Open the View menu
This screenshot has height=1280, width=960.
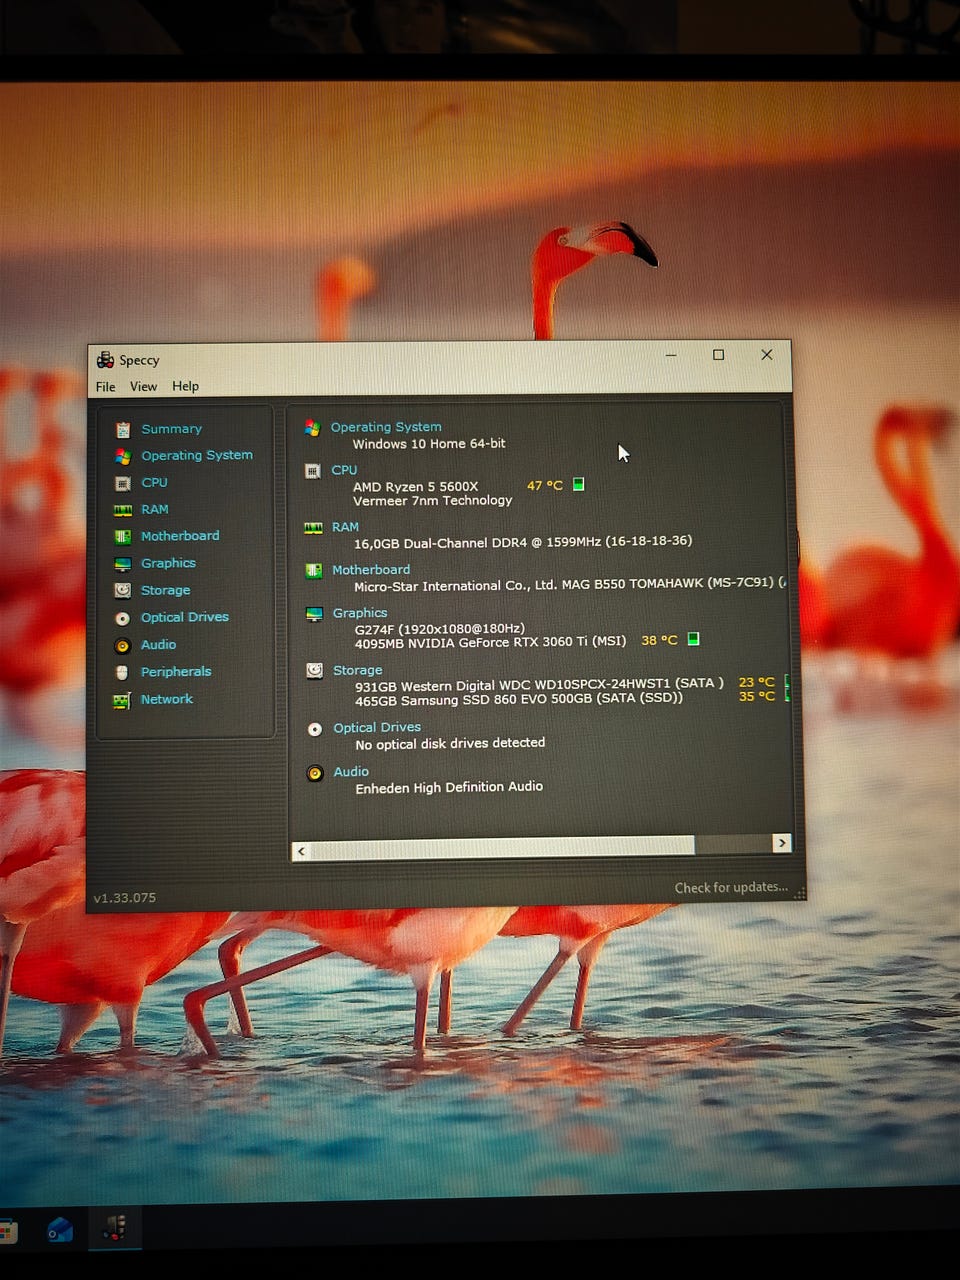click(x=143, y=386)
